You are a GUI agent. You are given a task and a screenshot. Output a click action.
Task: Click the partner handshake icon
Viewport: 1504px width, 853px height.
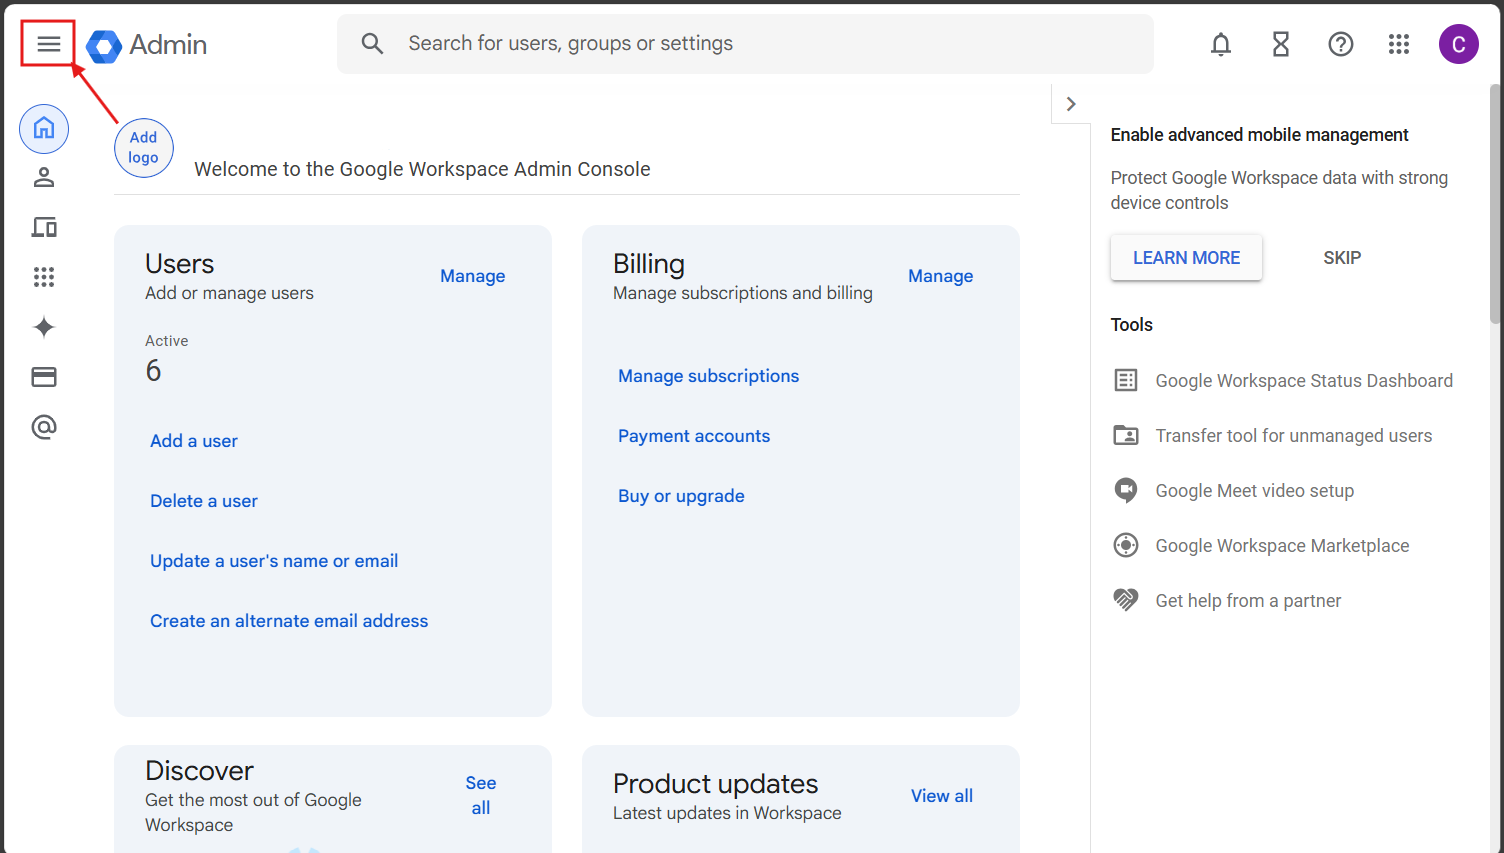(x=1126, y=600)
